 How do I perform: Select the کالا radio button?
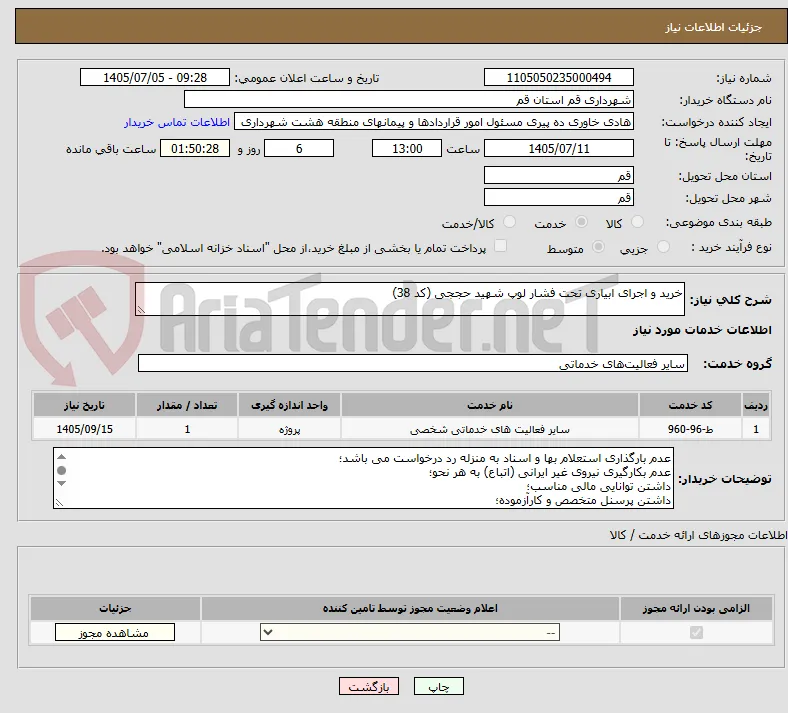[x=637, y=222]
